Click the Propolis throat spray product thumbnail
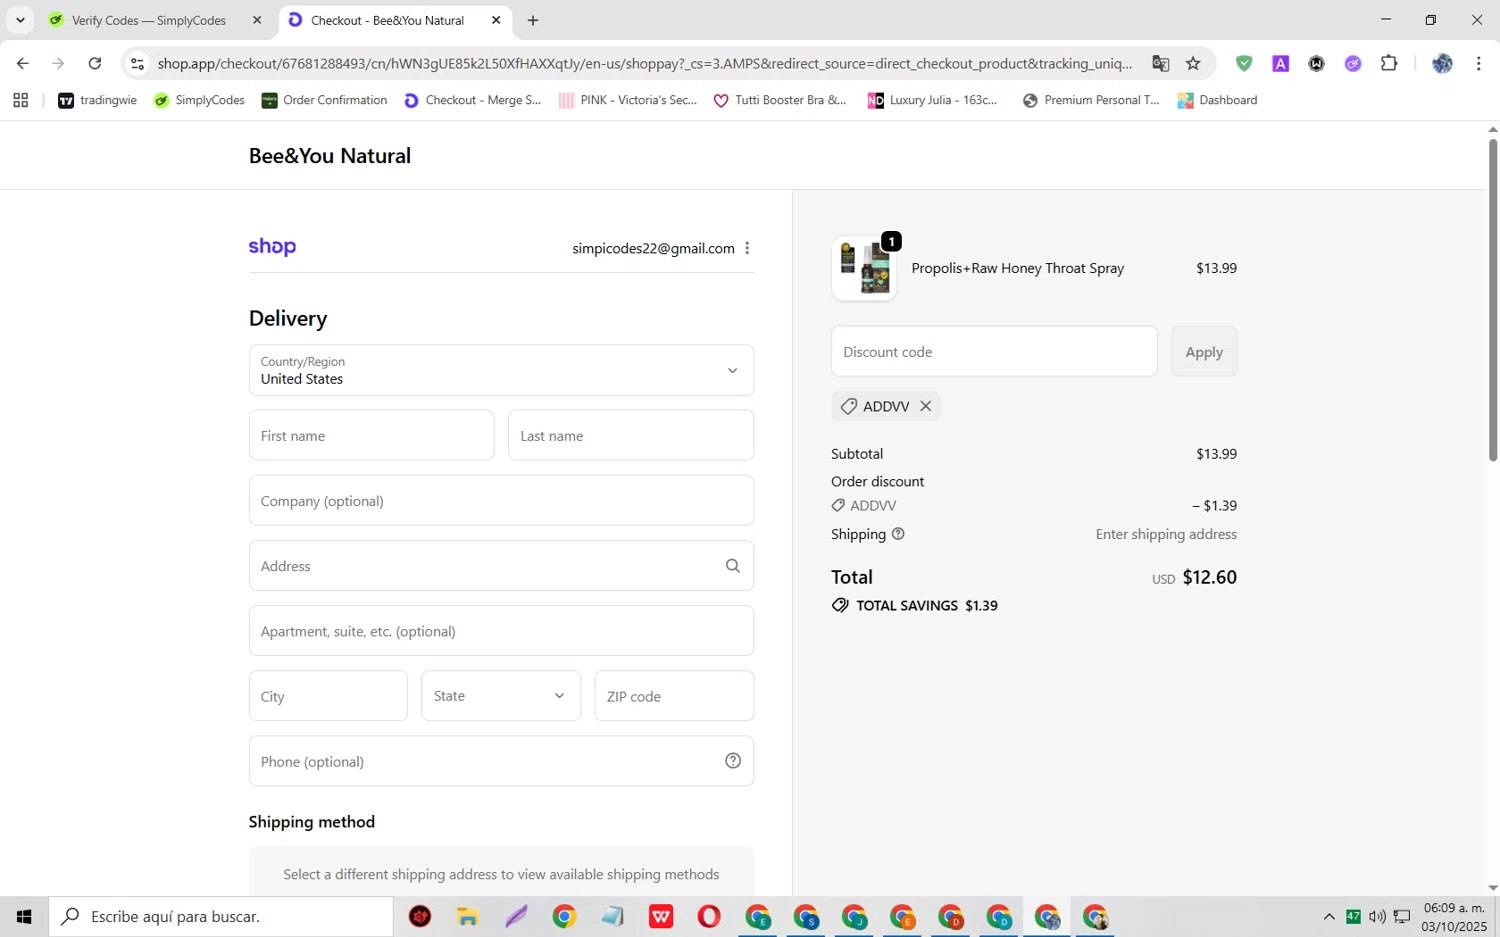The image size is (1500, 937). (864, 268)
